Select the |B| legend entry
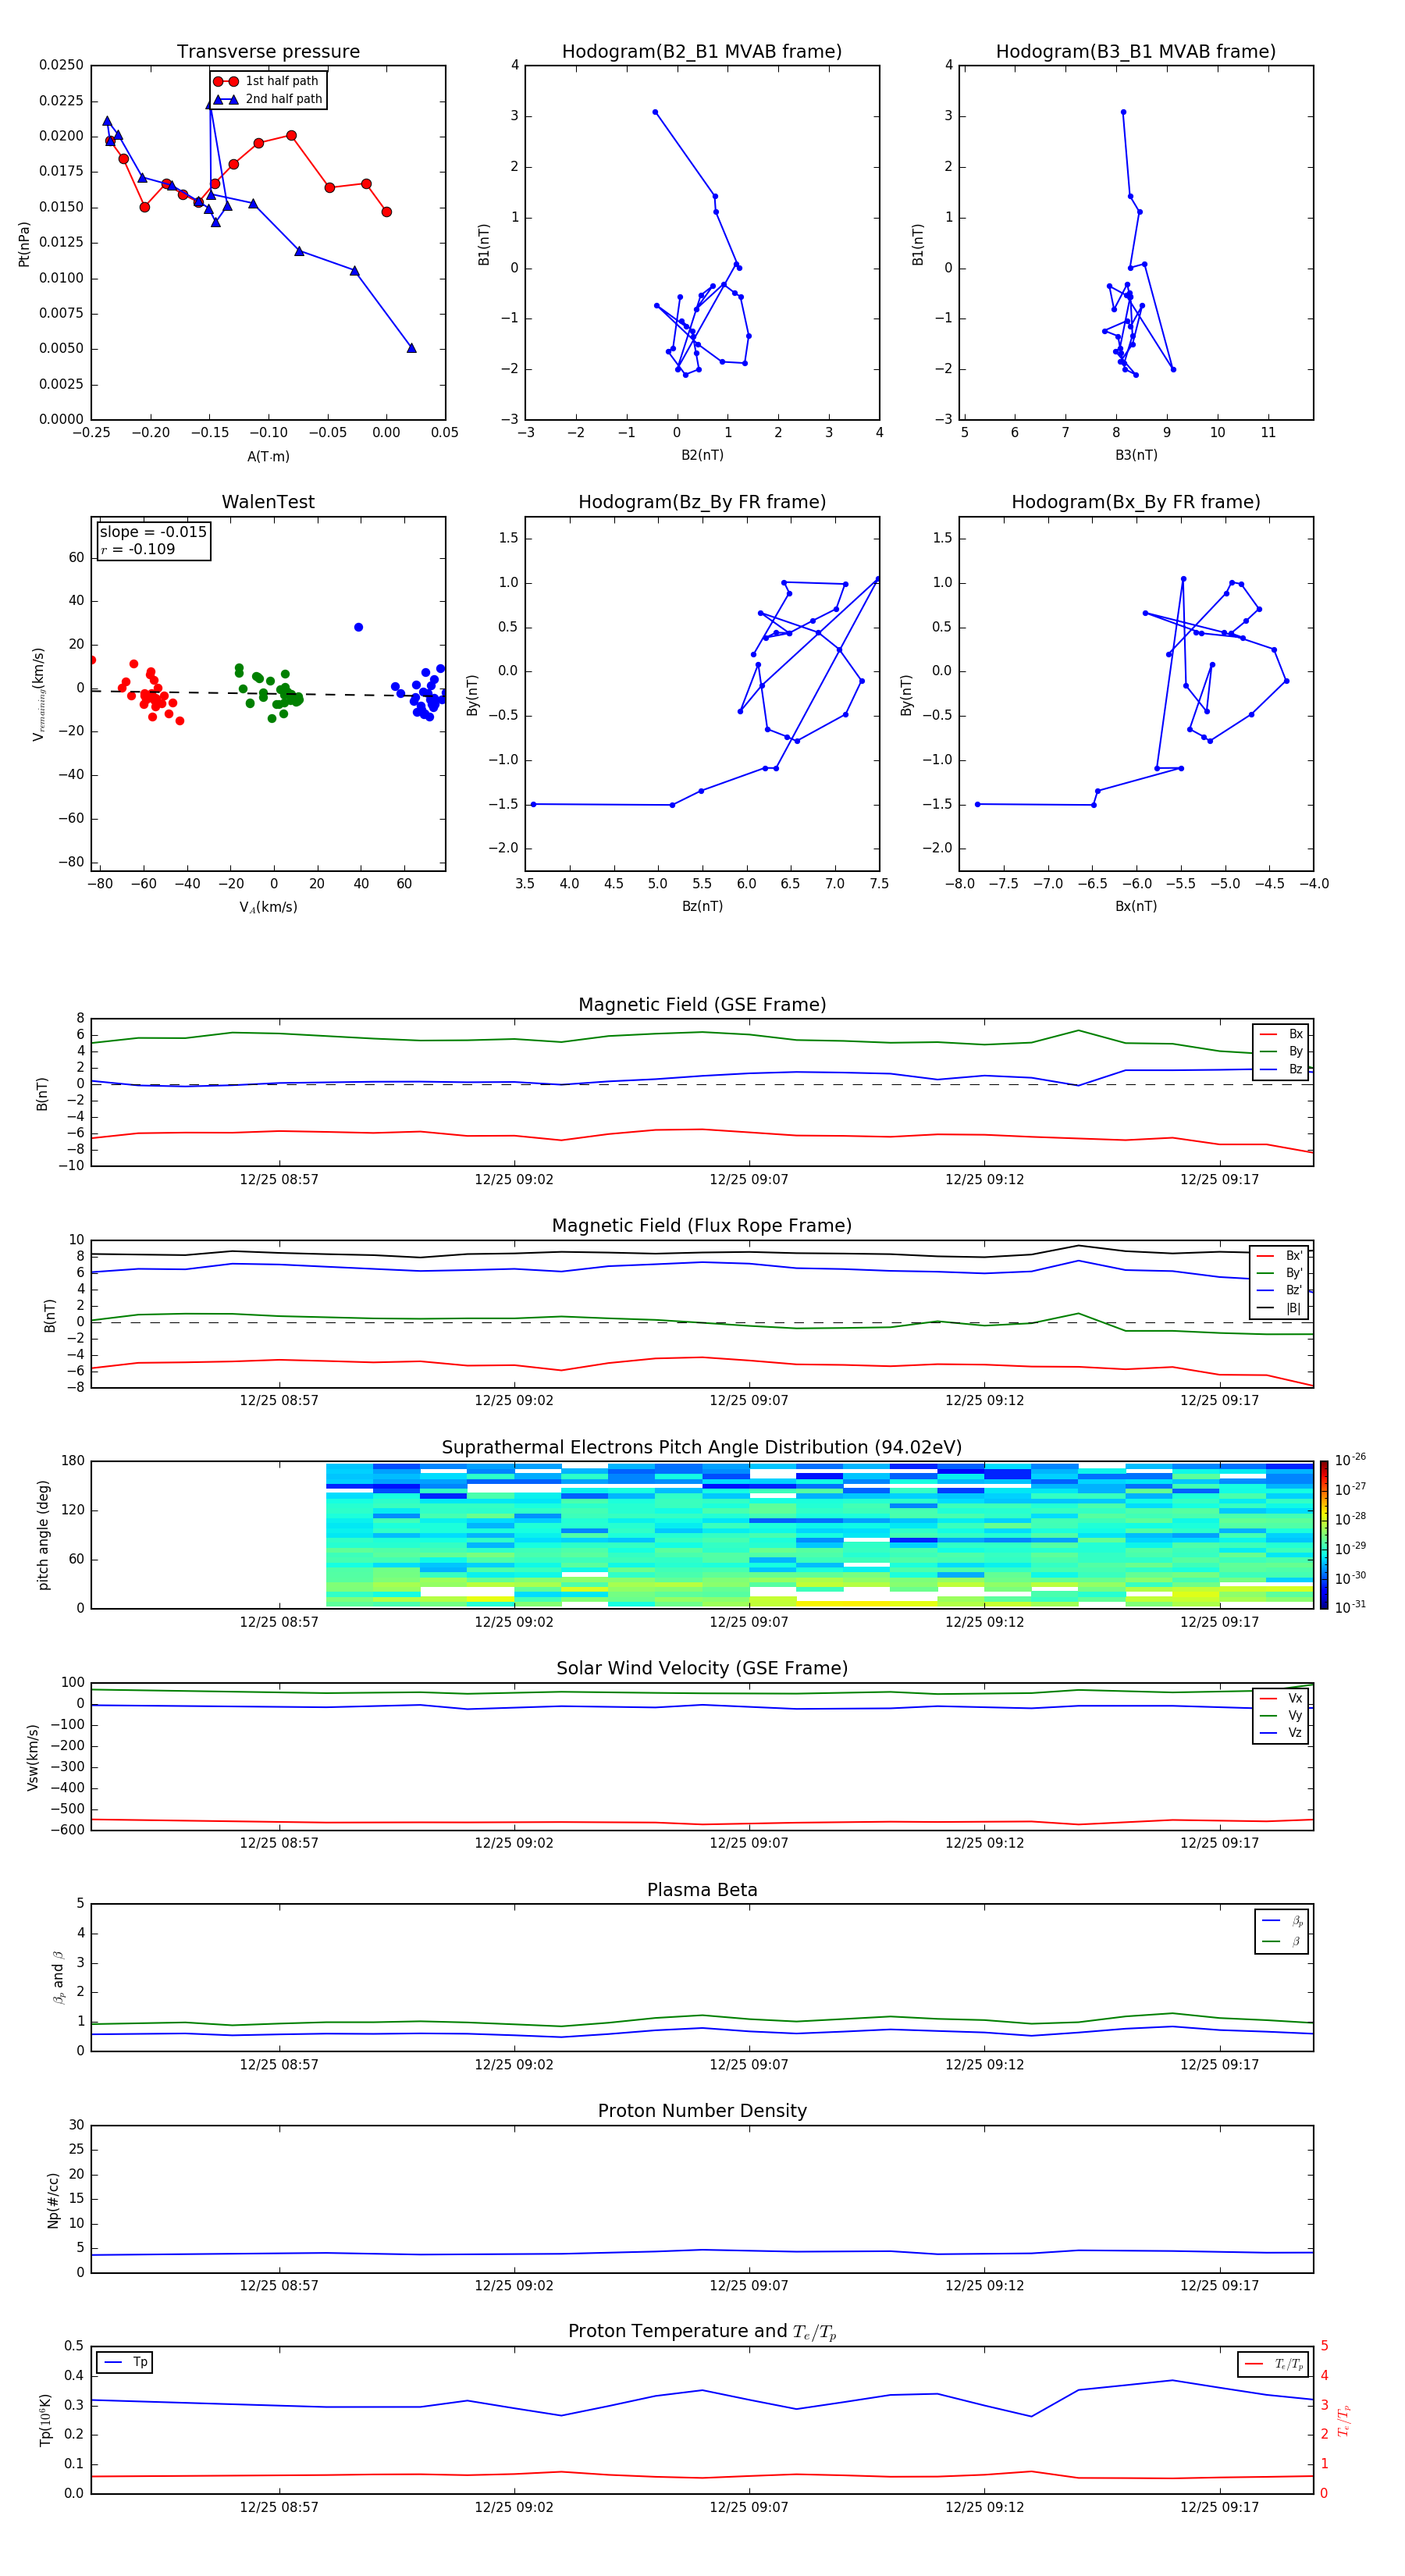 (x=1280, y=1308)
